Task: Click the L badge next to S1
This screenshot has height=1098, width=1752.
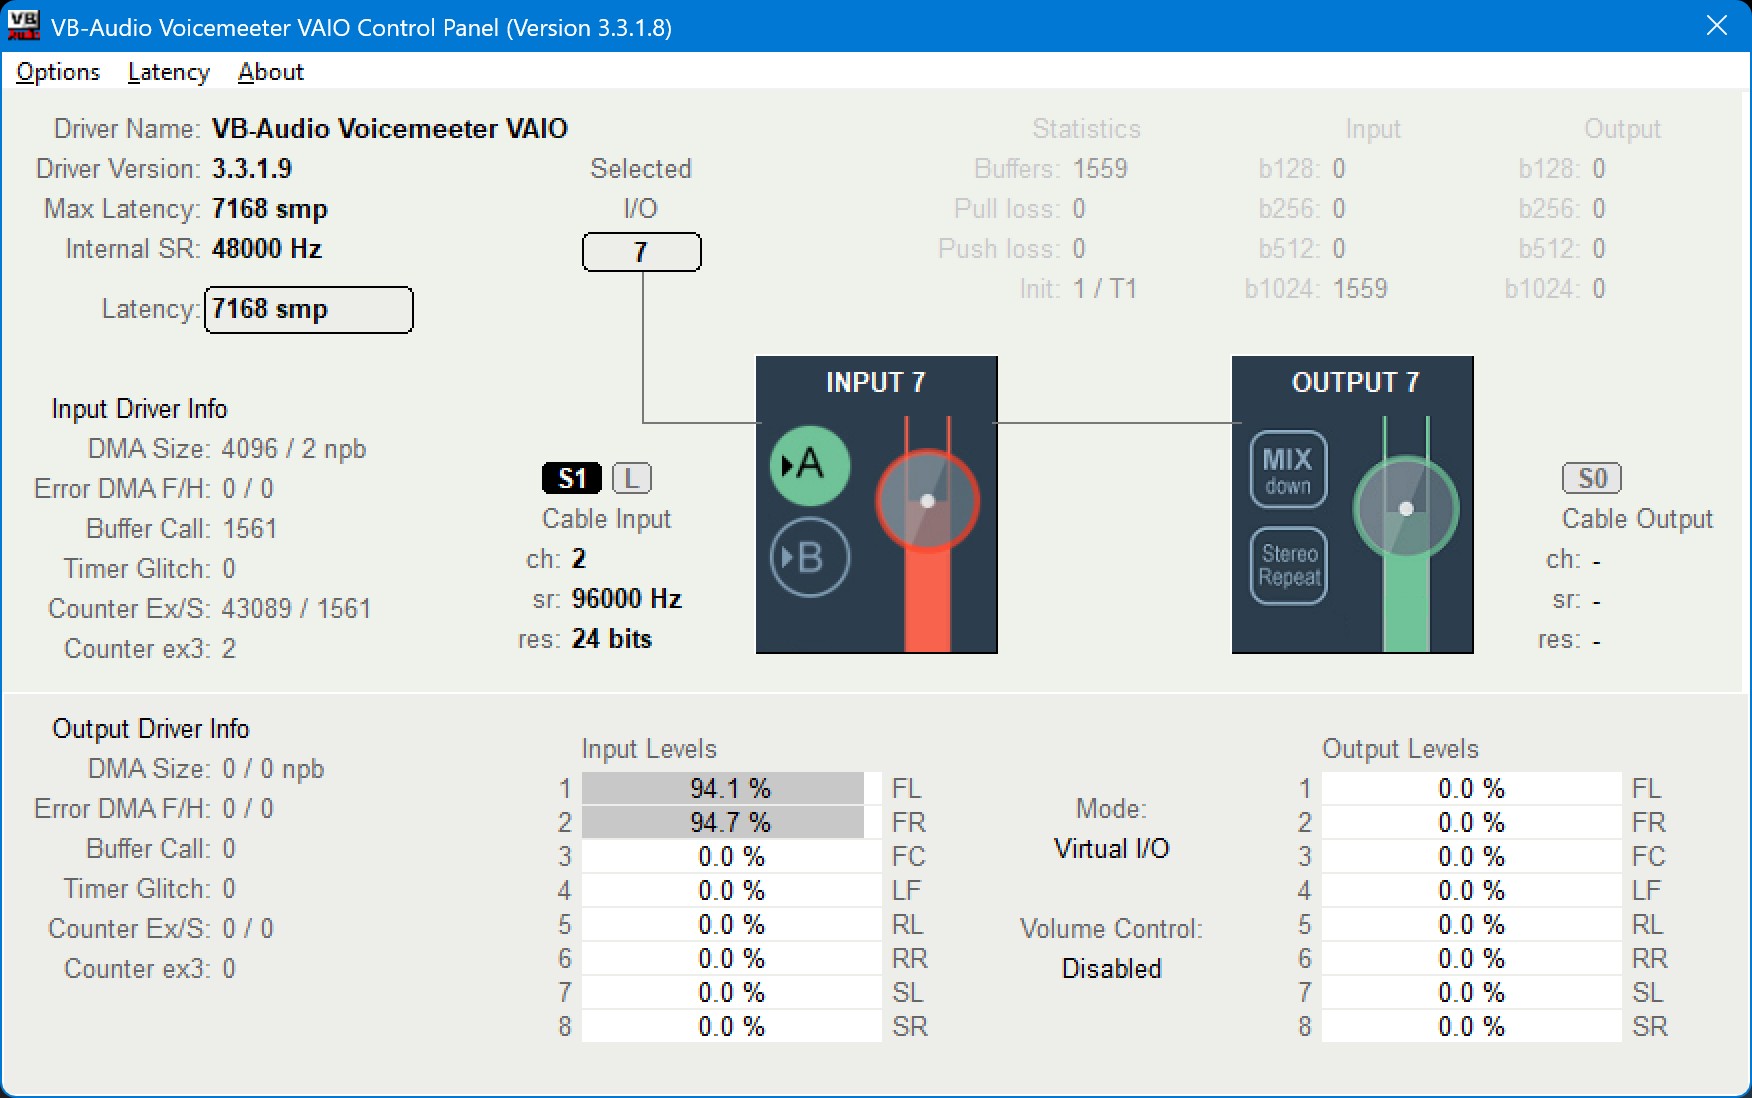Action: (632, 478)
